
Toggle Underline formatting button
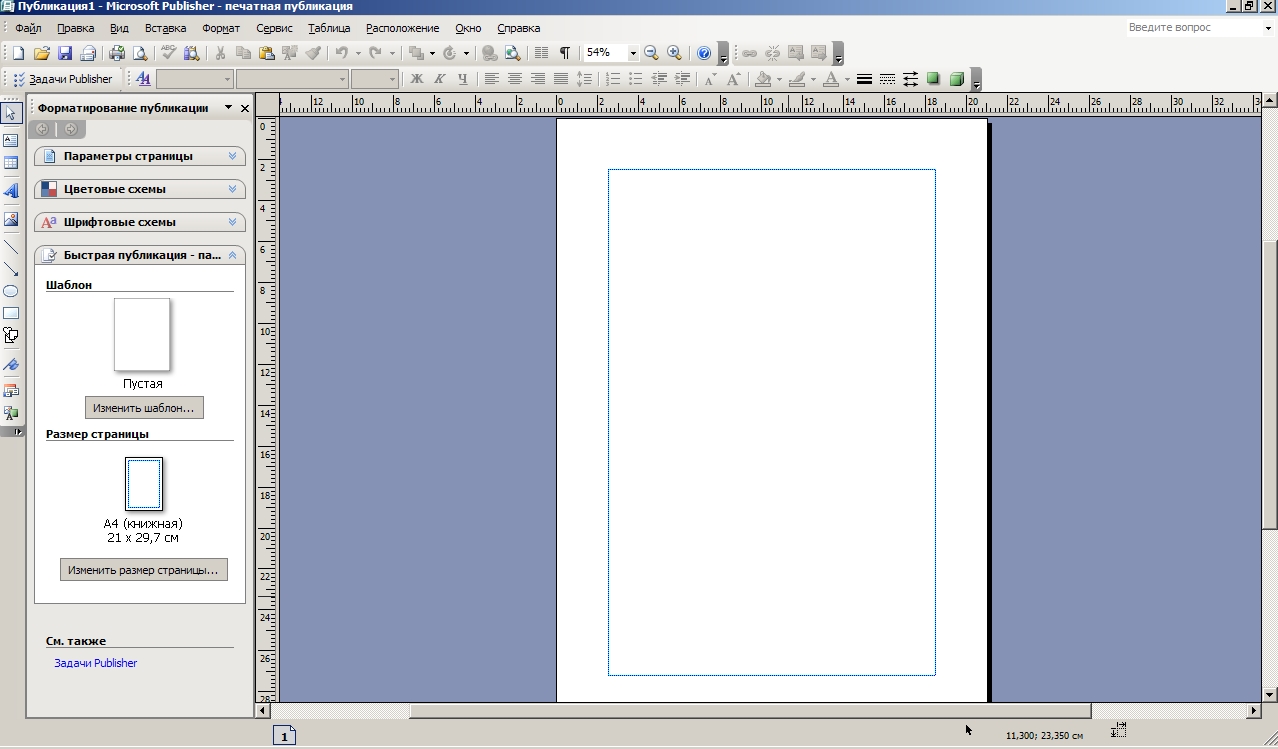pyautogui.click(x=462, y=79)
